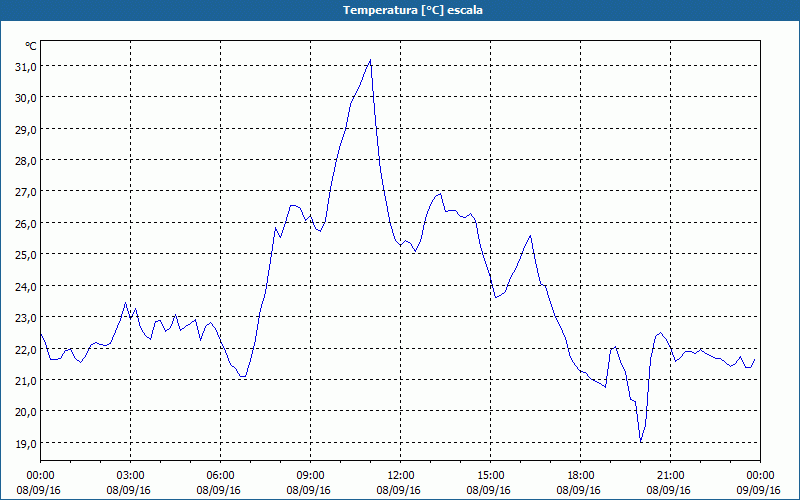The height and width of the screenshot is (500, 800).
Task: Select the 23,0 y-axis label
Action: (x=26, y=318)
